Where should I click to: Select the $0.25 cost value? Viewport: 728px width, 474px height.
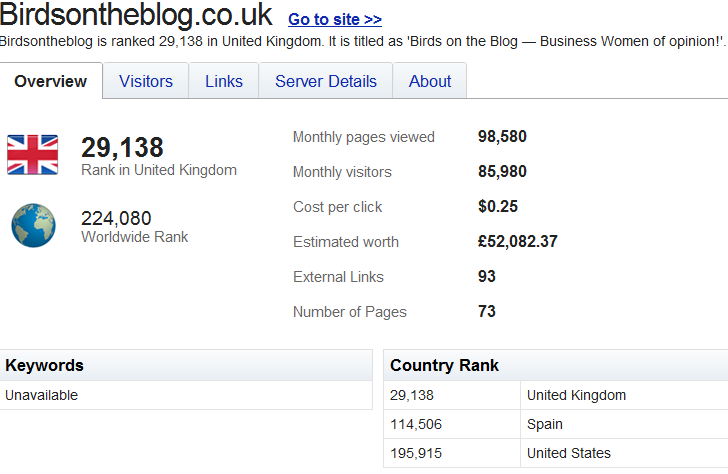pyautogui.click(x=498, y=206)
